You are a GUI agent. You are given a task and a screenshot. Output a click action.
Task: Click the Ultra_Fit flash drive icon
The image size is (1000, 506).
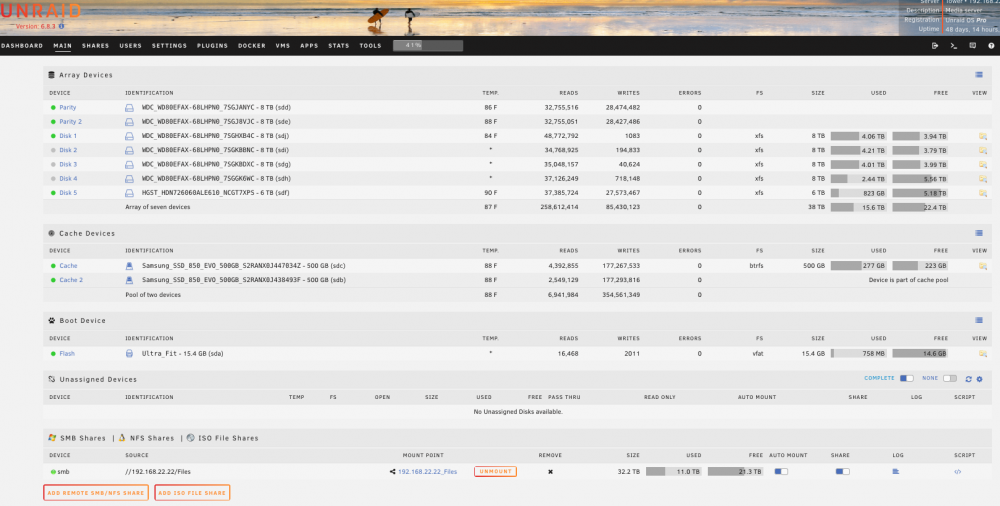coord(129,353)
